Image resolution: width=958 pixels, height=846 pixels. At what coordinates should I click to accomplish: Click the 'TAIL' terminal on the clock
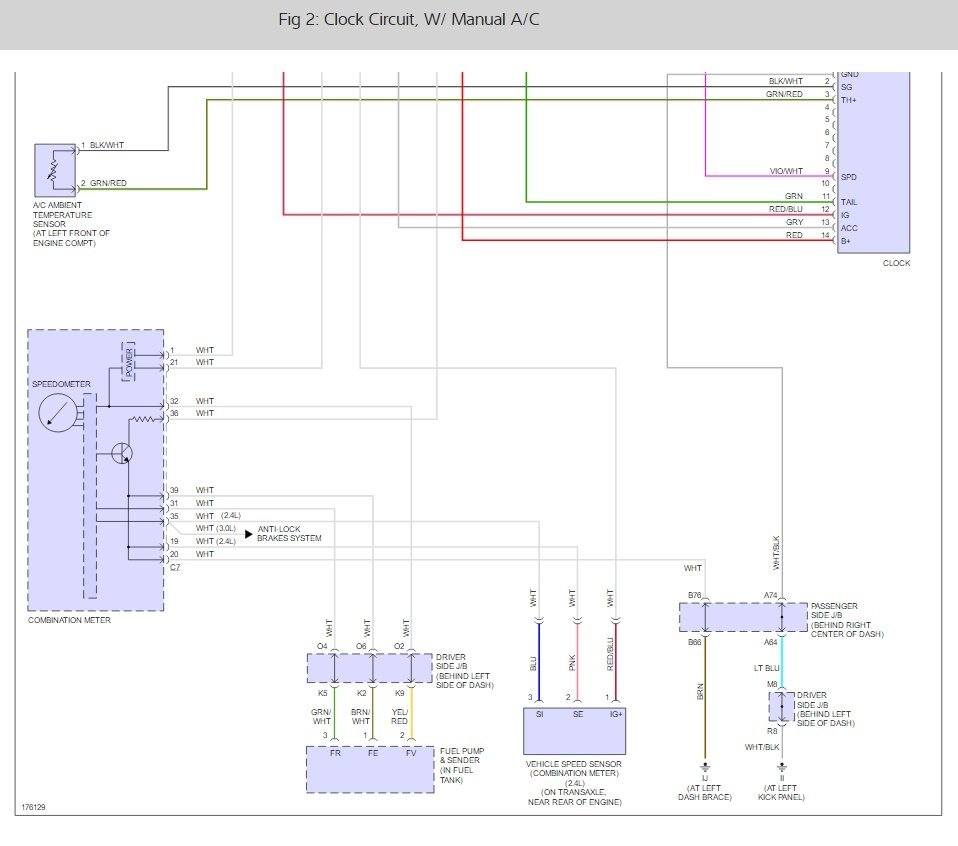coord(849,202)
